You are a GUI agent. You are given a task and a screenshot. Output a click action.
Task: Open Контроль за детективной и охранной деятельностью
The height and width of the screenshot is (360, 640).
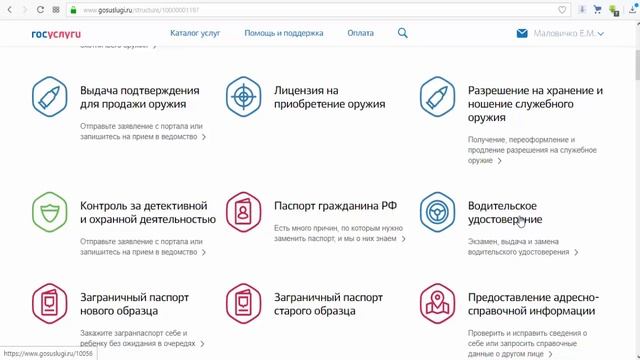pos(148,213)
